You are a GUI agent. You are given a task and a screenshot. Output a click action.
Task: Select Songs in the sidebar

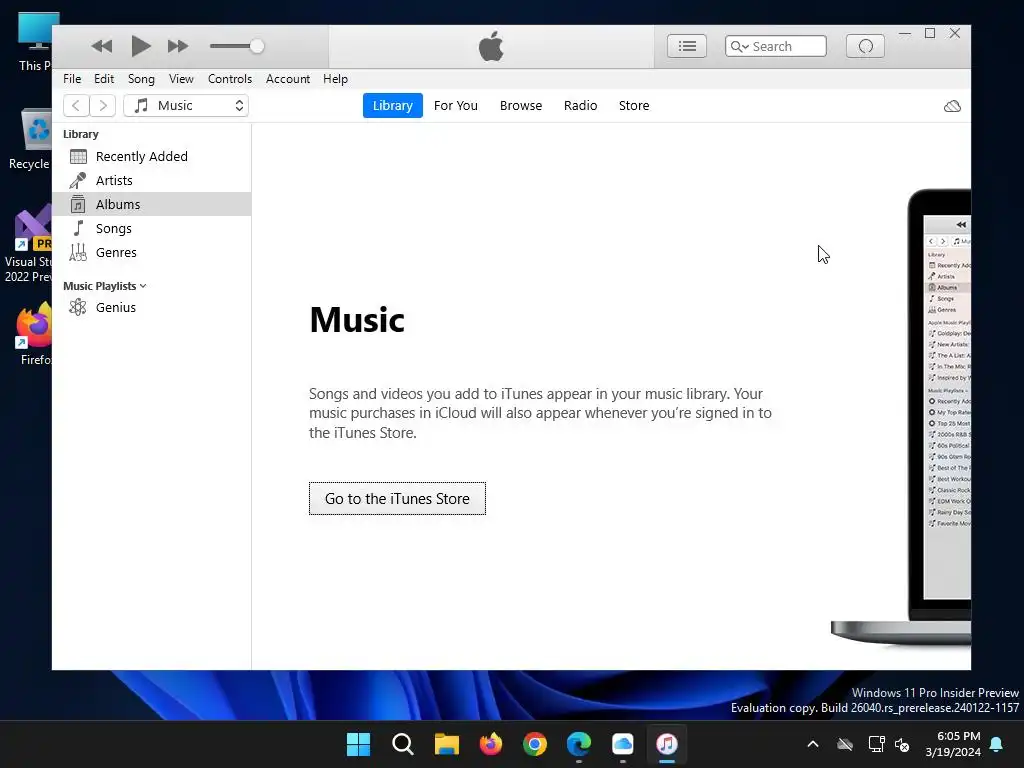pyautogui.click(x=152, y=229)
